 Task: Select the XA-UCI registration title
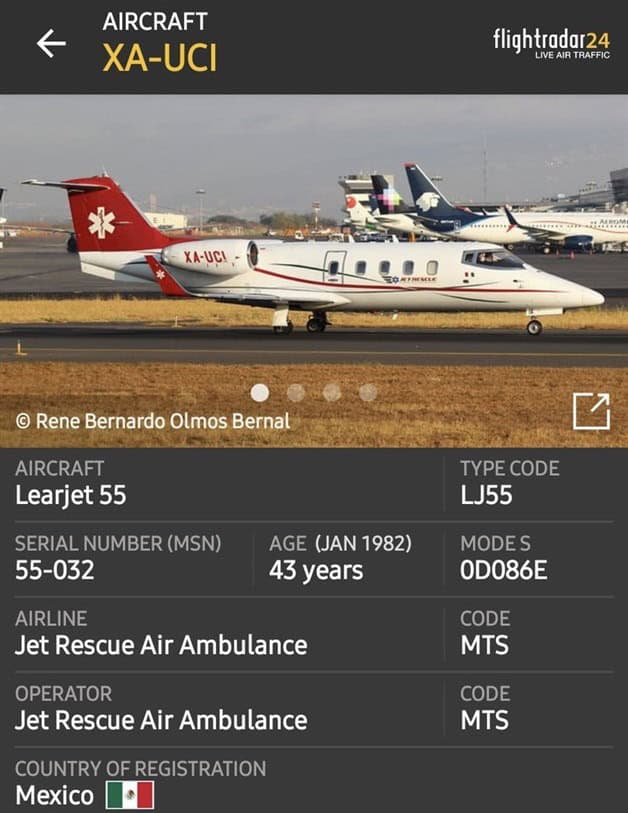[x=160, y=58]
